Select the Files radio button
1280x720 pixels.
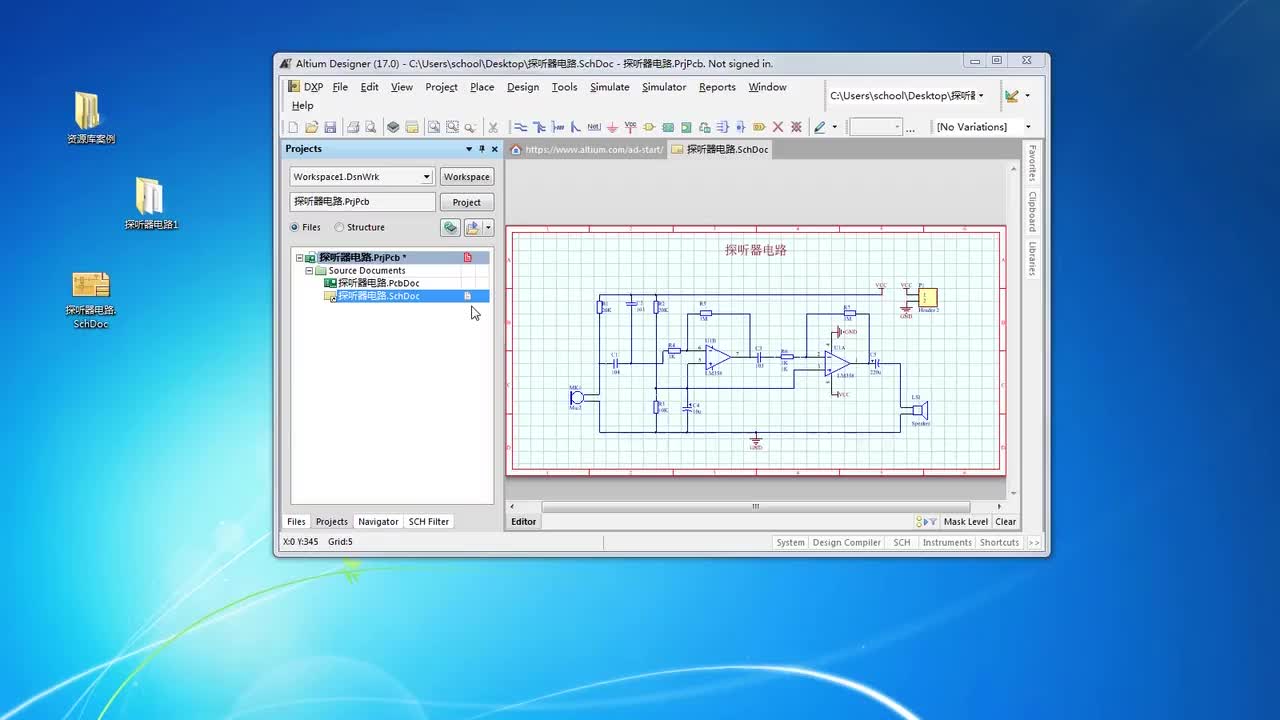[x=294, y=227]
